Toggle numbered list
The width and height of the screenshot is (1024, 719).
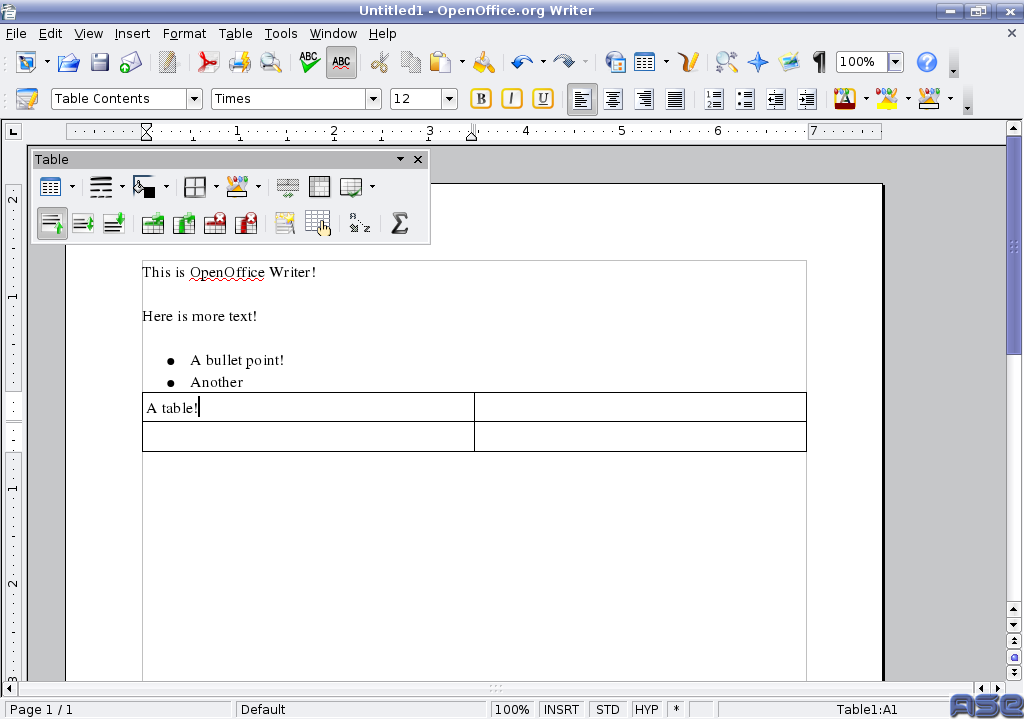click(714, 99)
